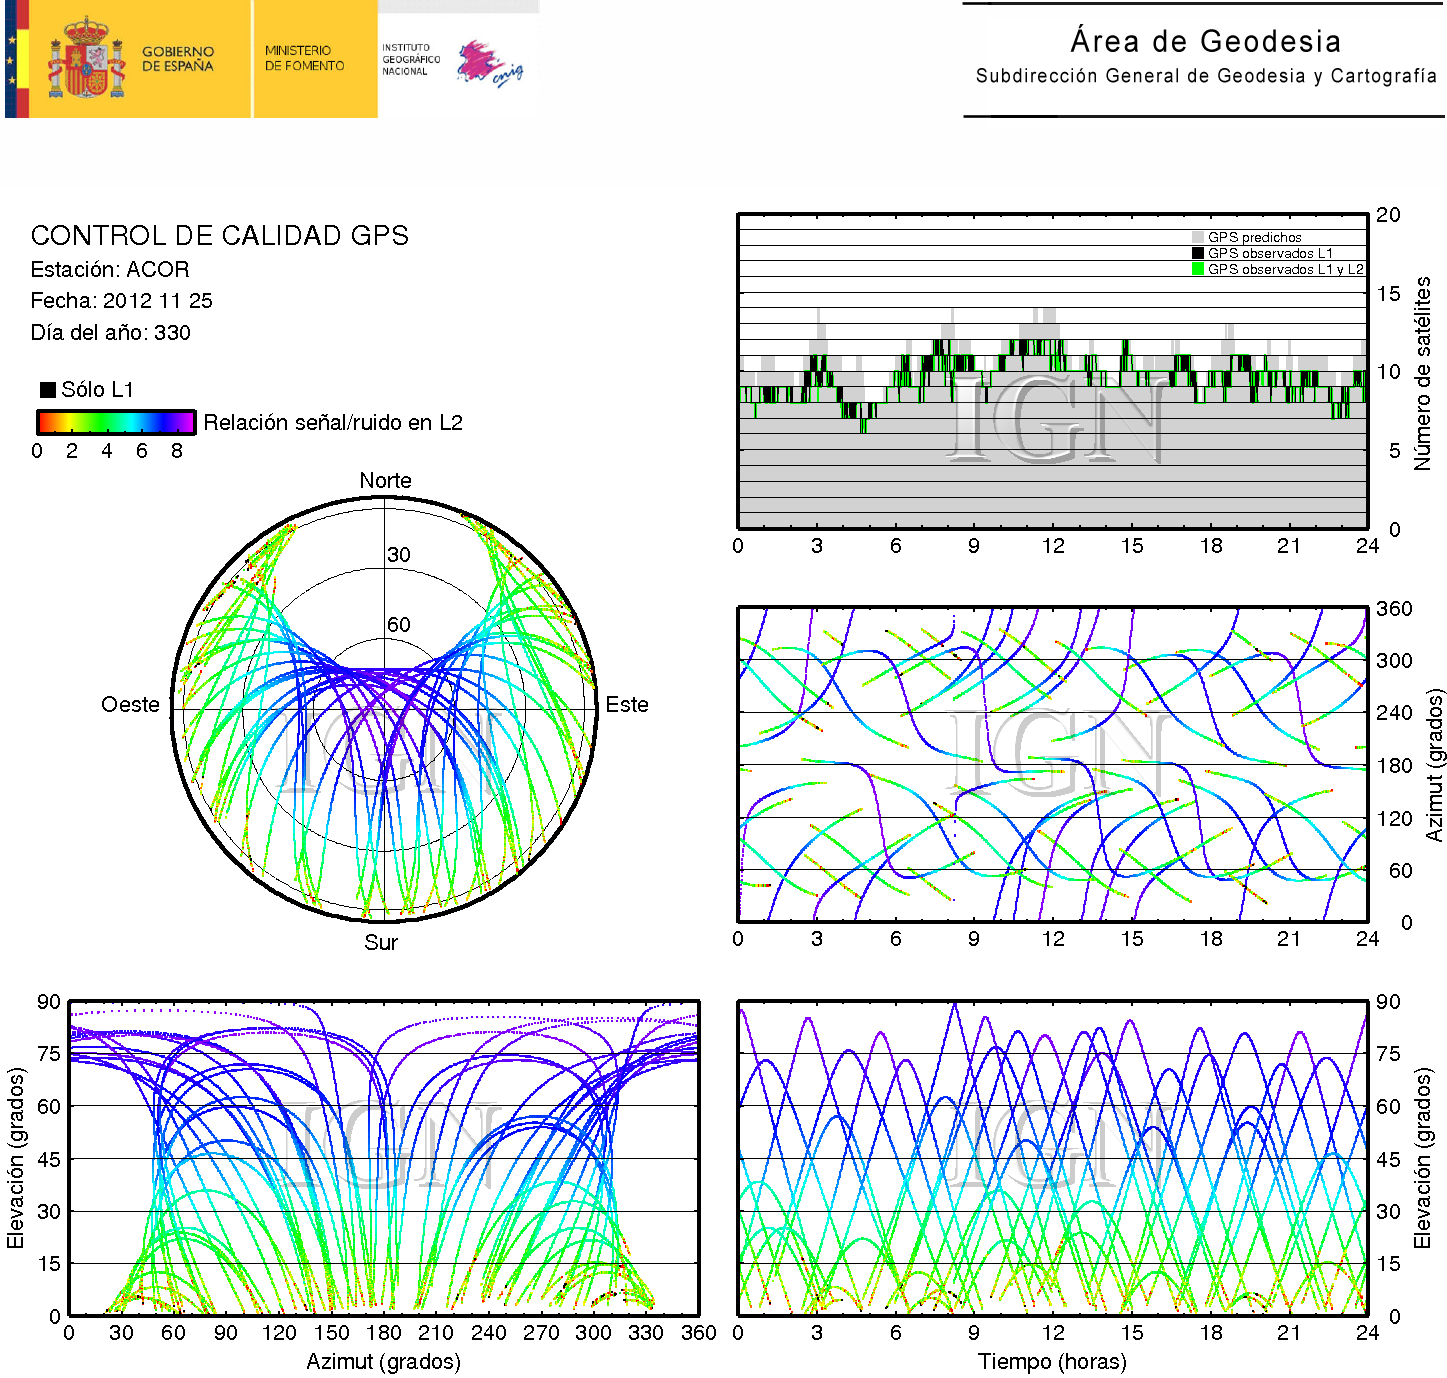Screen dimensions: 1447x1378
Task: Click the Estación: ACOR text
Action: [110, 270]
